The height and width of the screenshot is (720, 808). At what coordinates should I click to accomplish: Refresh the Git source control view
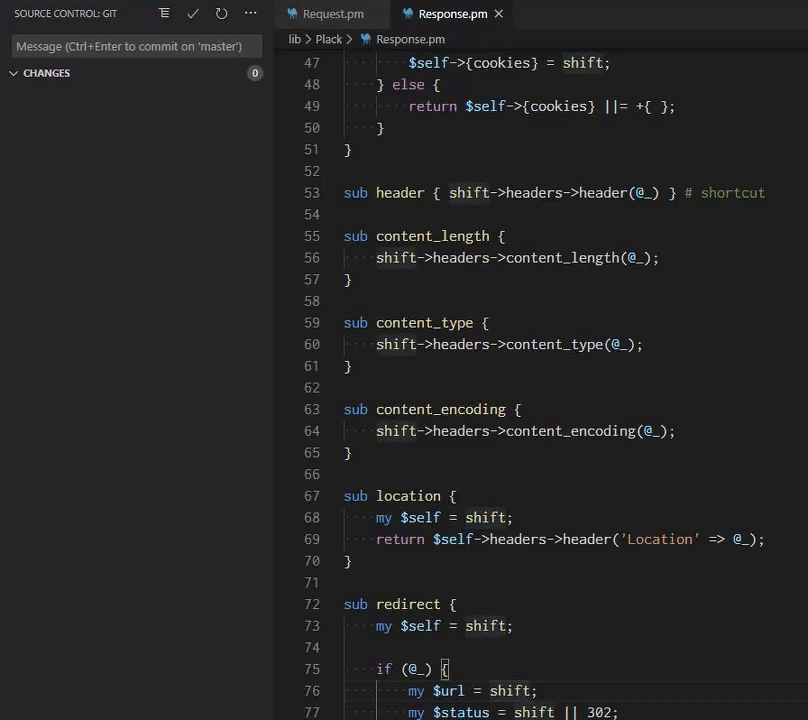[221, 13]
